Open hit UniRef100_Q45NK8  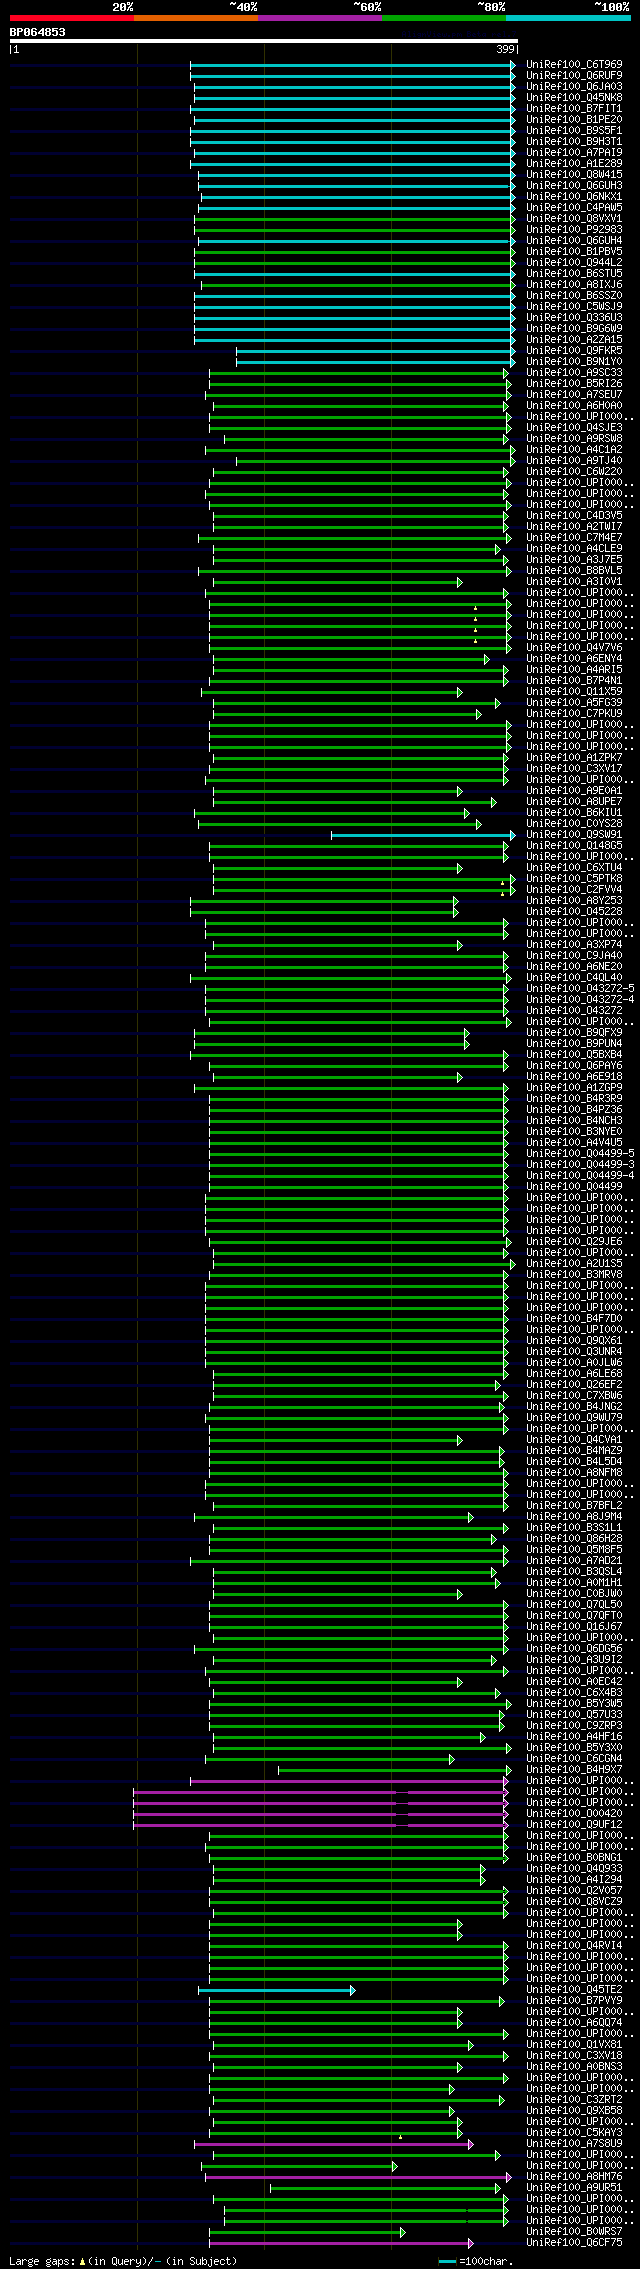click(574, 98)
